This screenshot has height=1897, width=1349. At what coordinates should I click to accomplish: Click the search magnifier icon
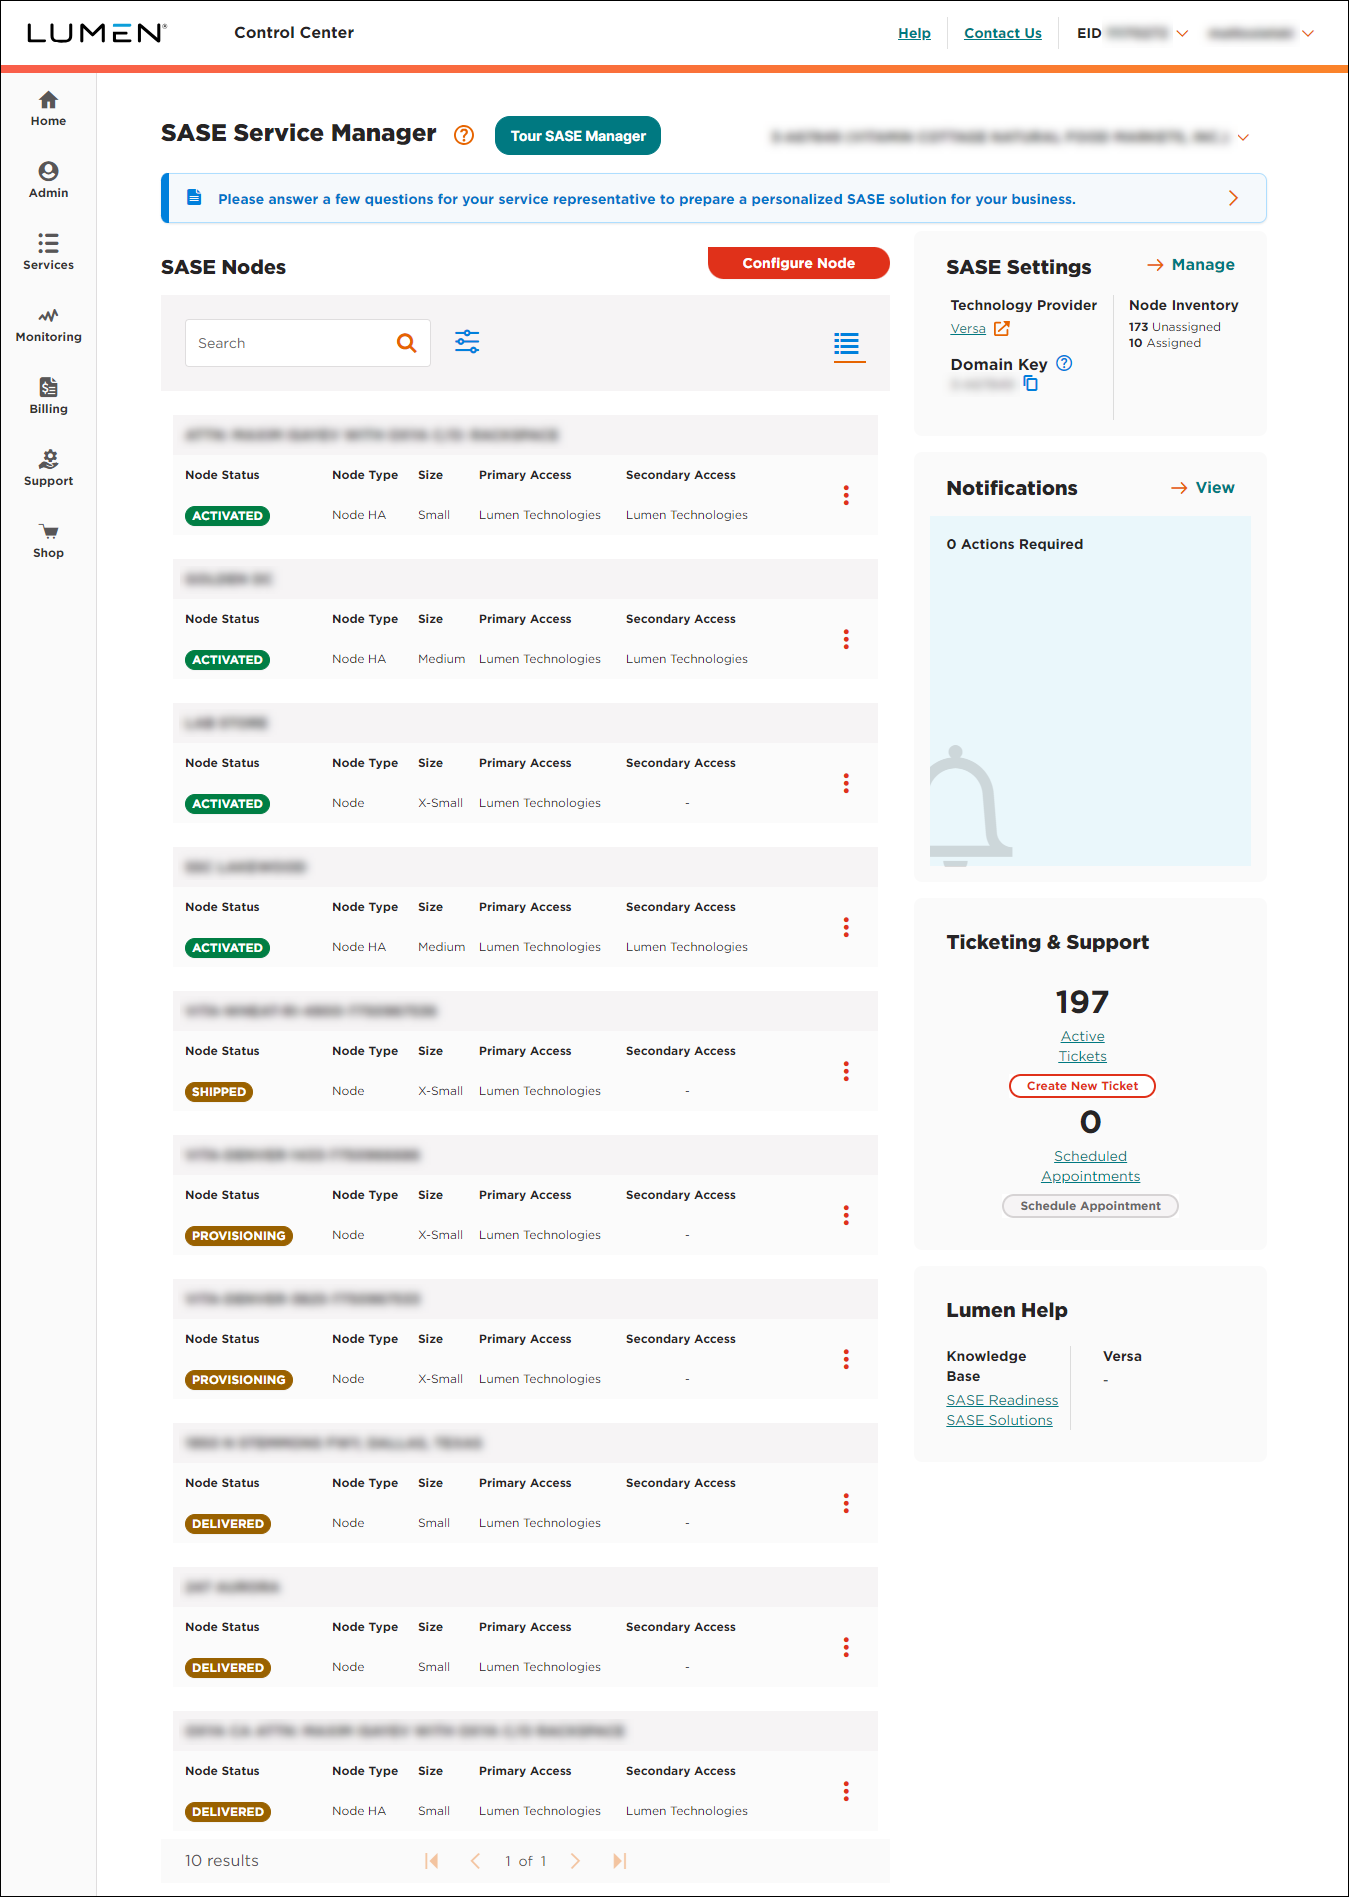[x=406, y=343]
